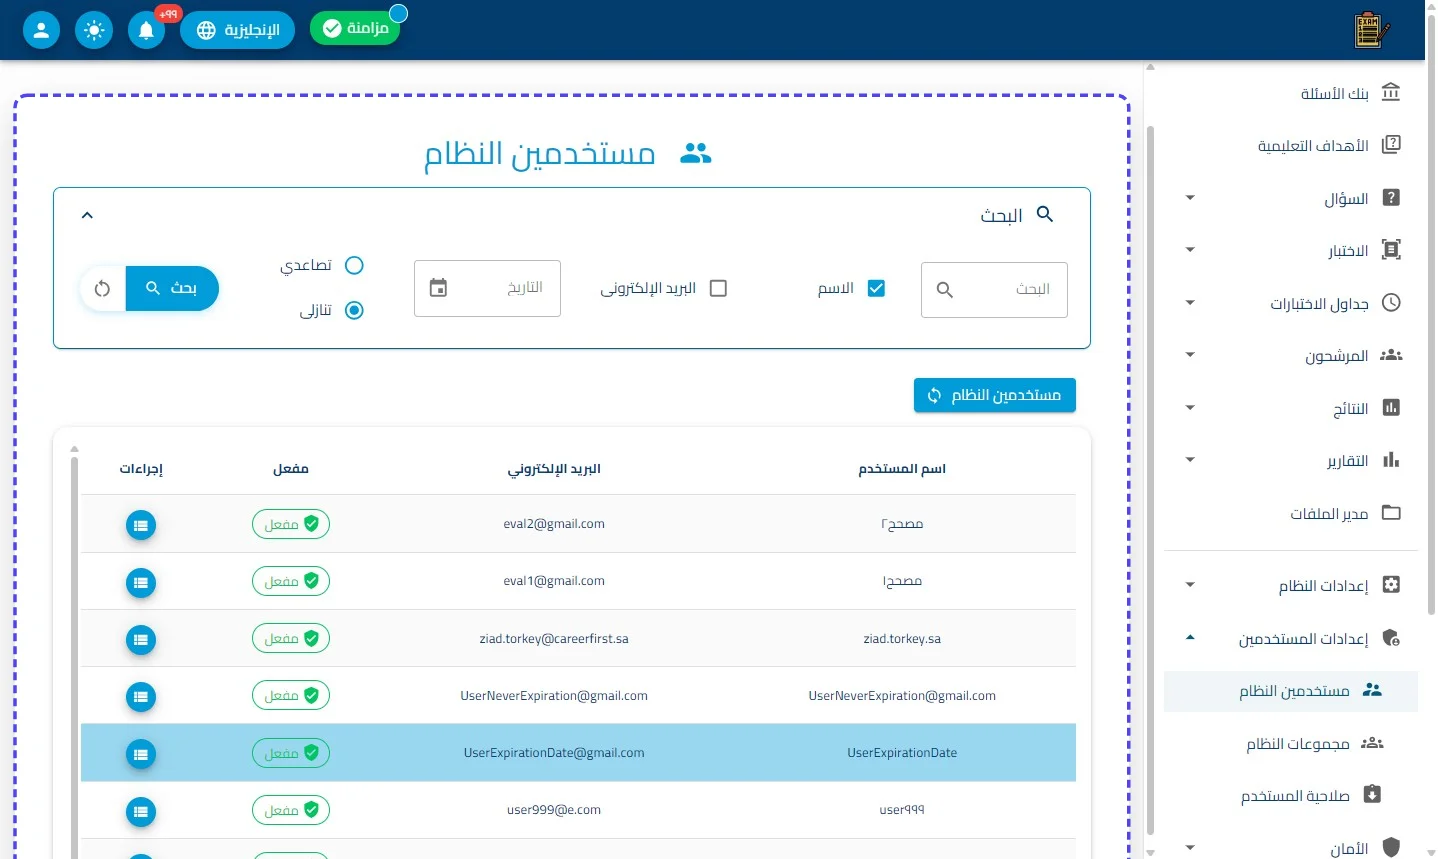Toggle مفعل status for UserNeverExpiration@gmail.com
This screenshot has height=859, width=1438.
291,695
